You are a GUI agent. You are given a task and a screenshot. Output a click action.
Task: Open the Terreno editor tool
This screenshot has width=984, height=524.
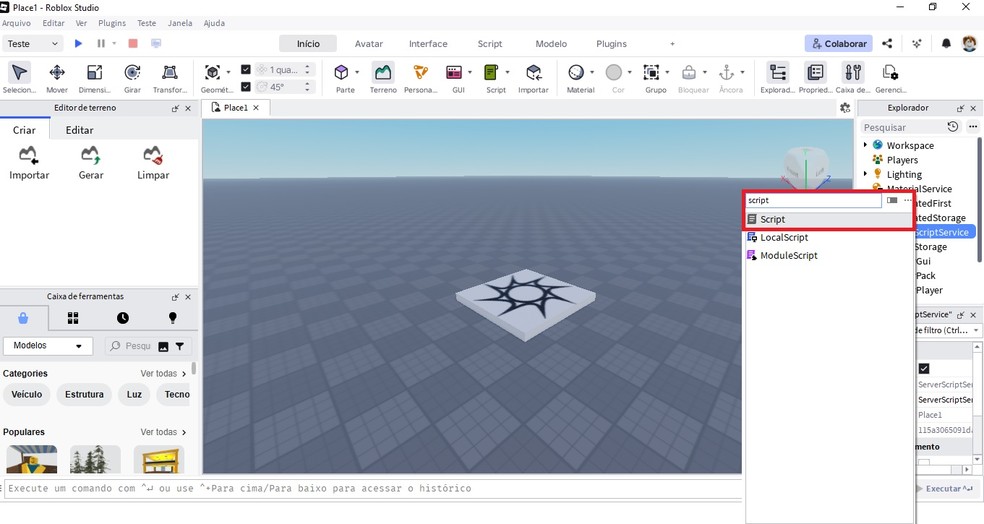[x=383, y=78]
